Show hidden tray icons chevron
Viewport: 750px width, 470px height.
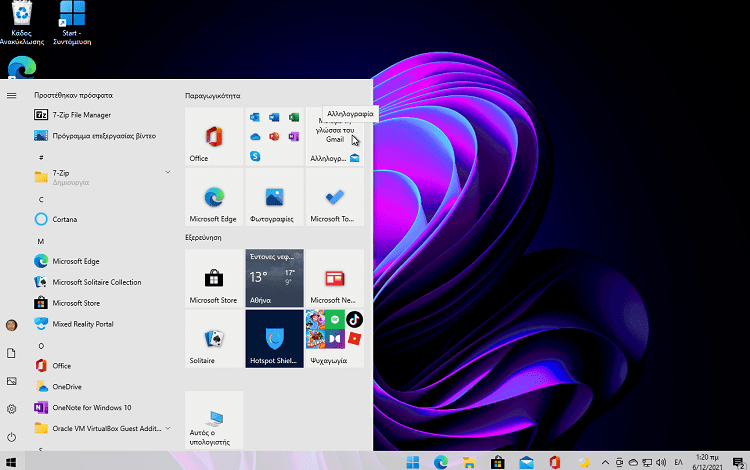[x=605, y=462]
